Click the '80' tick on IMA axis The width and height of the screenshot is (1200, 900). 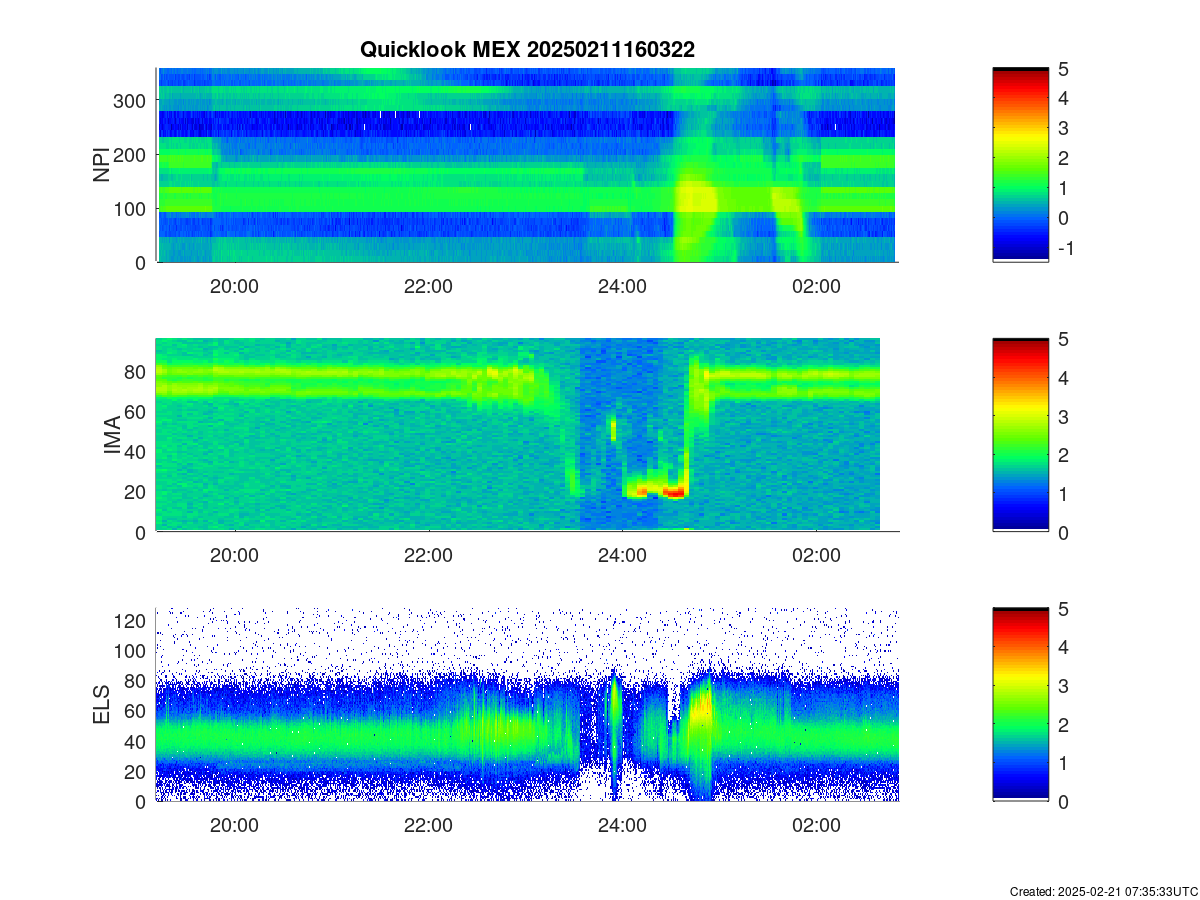[x=137, y=372]
